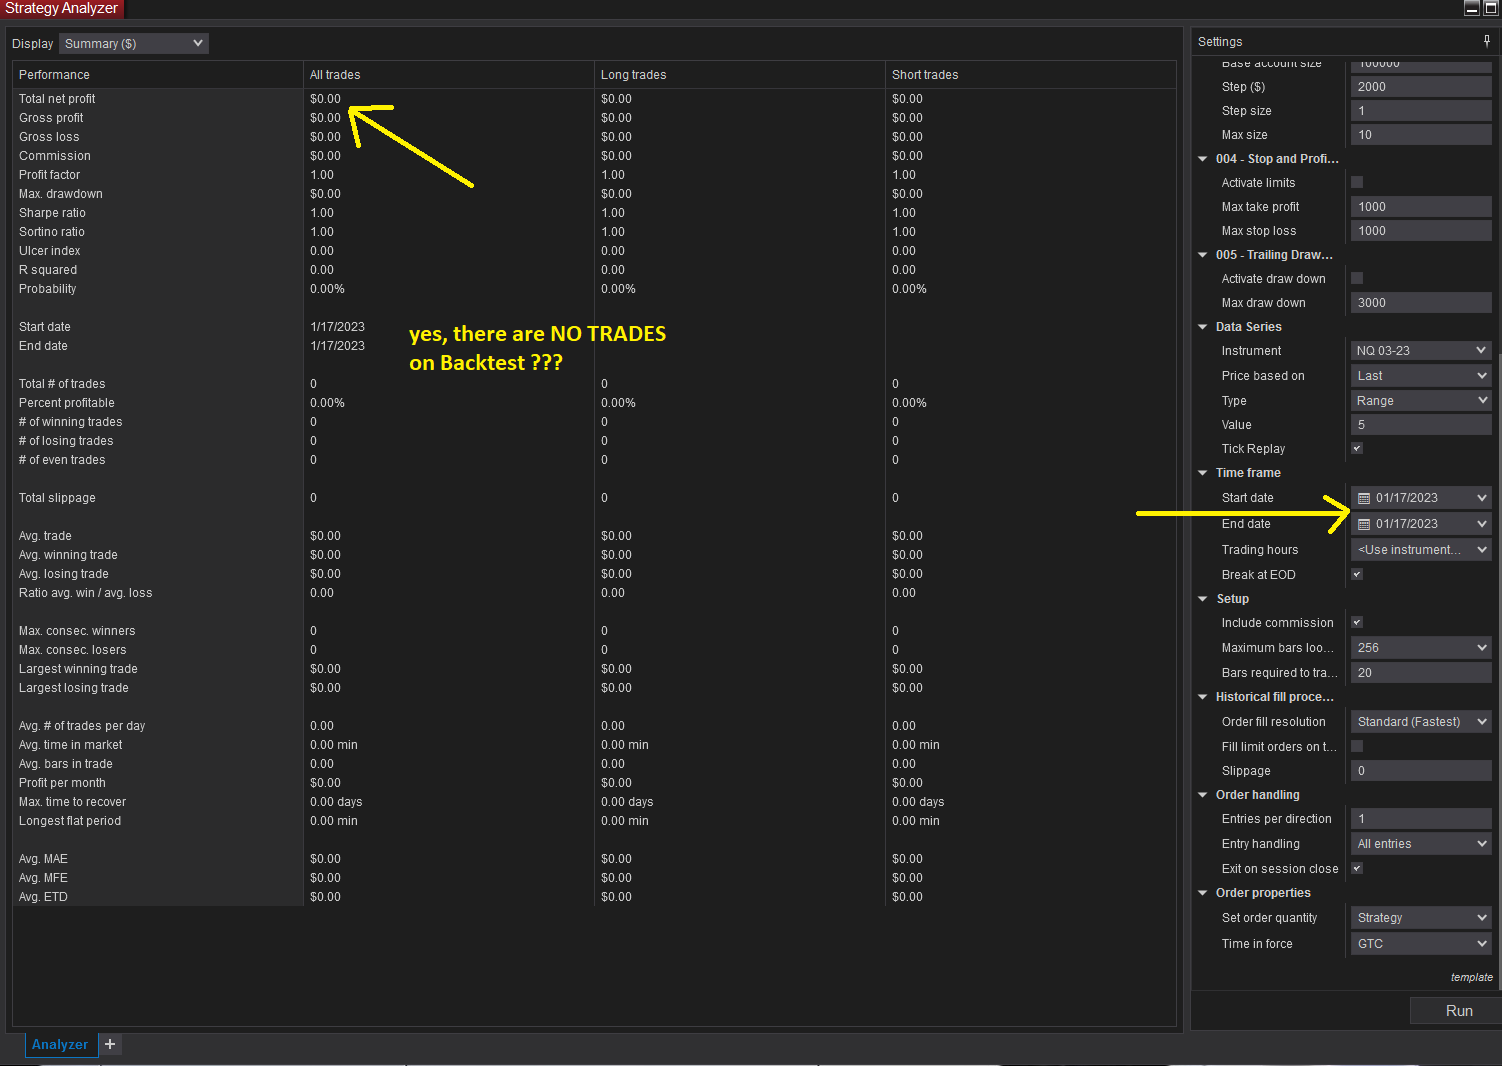Select the Total net profit row
This screenshot has height=1066, width=1502.
[x=594, y=99]
